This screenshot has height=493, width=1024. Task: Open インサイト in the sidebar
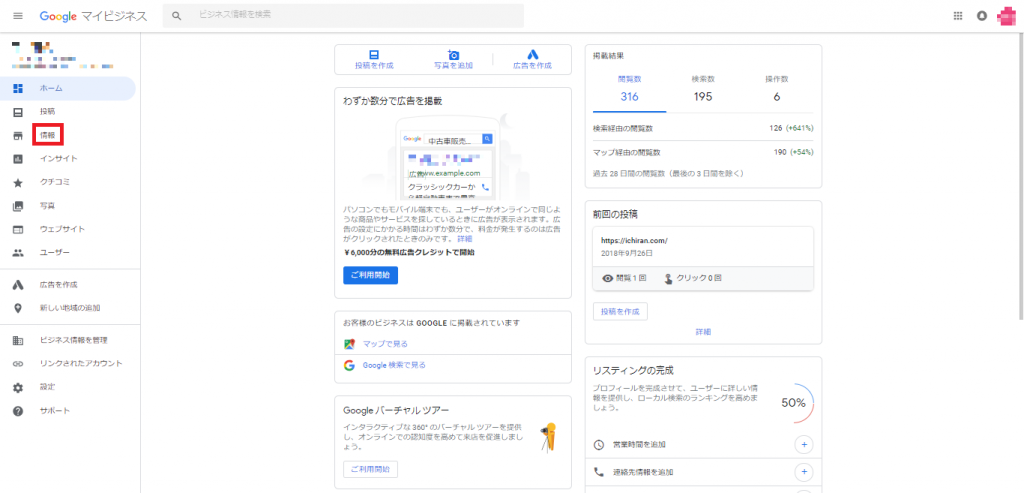(x=58, y=159)
